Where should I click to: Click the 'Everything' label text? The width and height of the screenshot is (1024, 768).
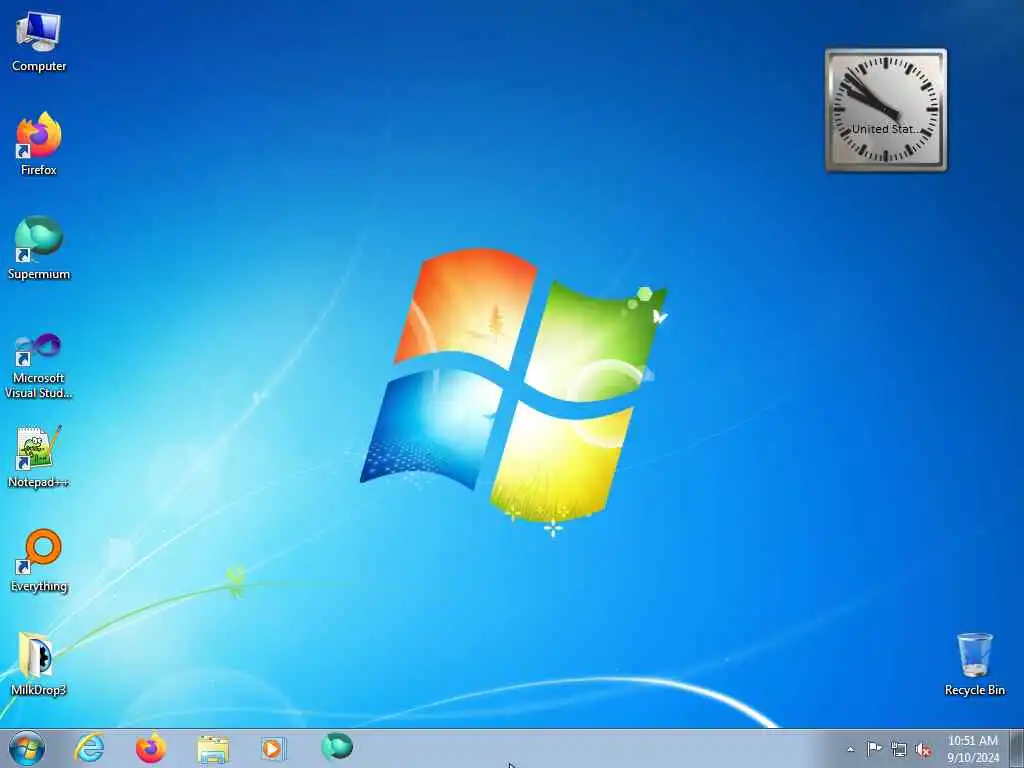point(39,586)
